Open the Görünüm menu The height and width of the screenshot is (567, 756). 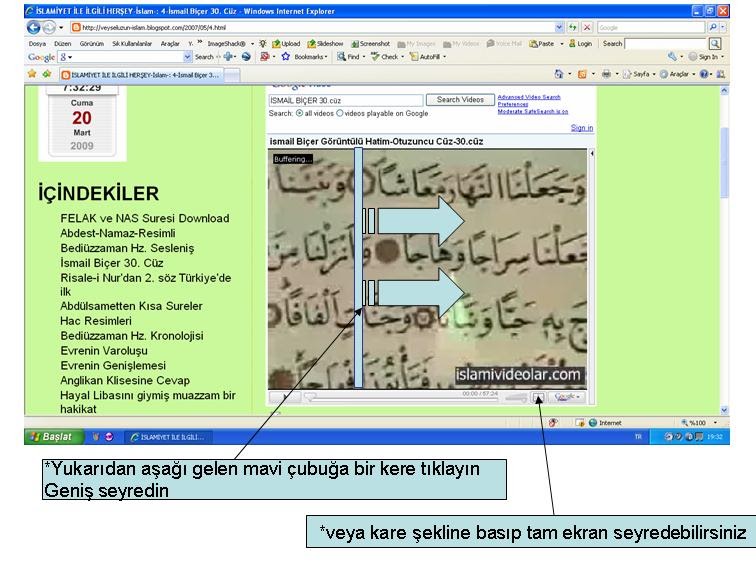92,43
